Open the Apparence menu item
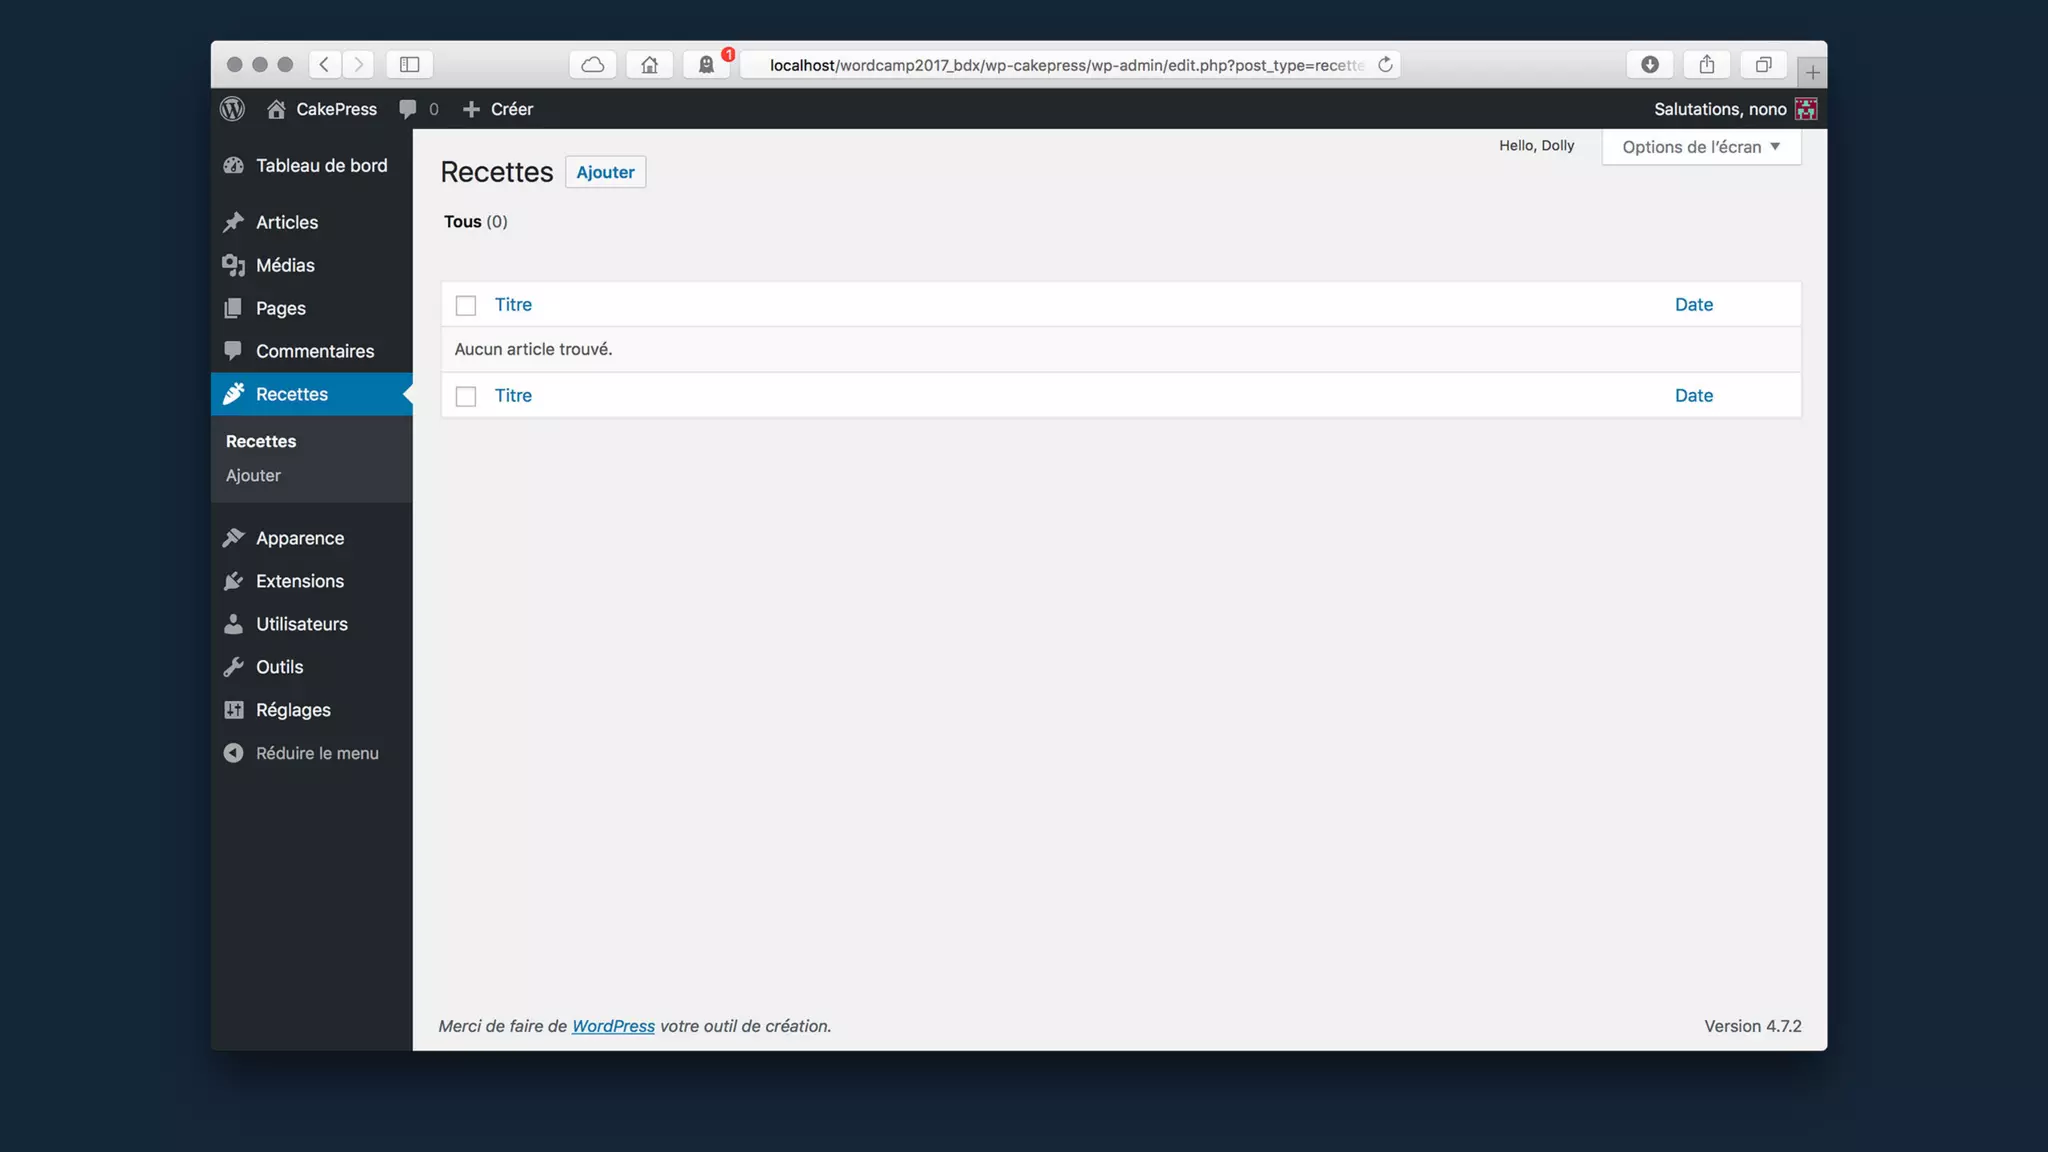 click(299, 538)
